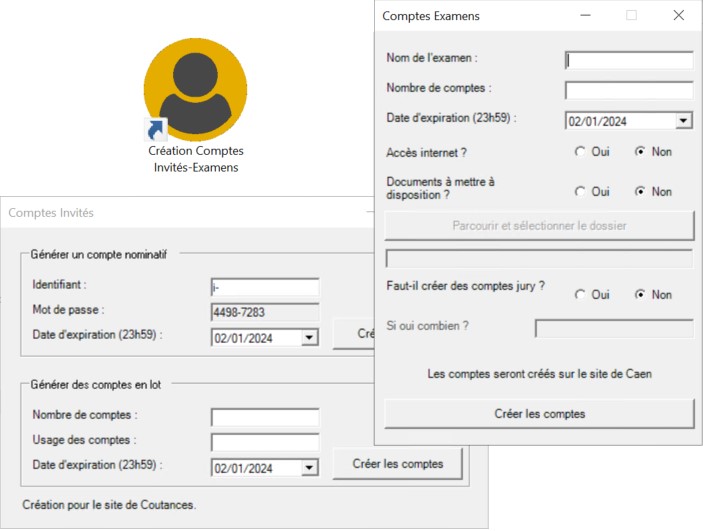This screenshot has height=531, width=703.
Task: Click Nombre de comptes field in Générer des comptes en lot
Action: point(265,417)
